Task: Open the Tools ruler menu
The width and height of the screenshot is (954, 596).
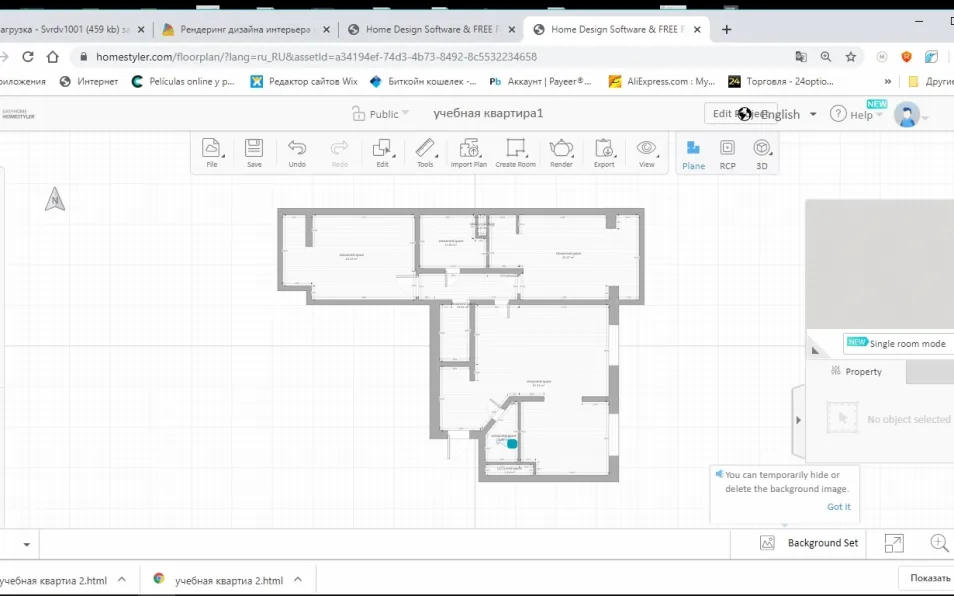Action: (425, 152)
